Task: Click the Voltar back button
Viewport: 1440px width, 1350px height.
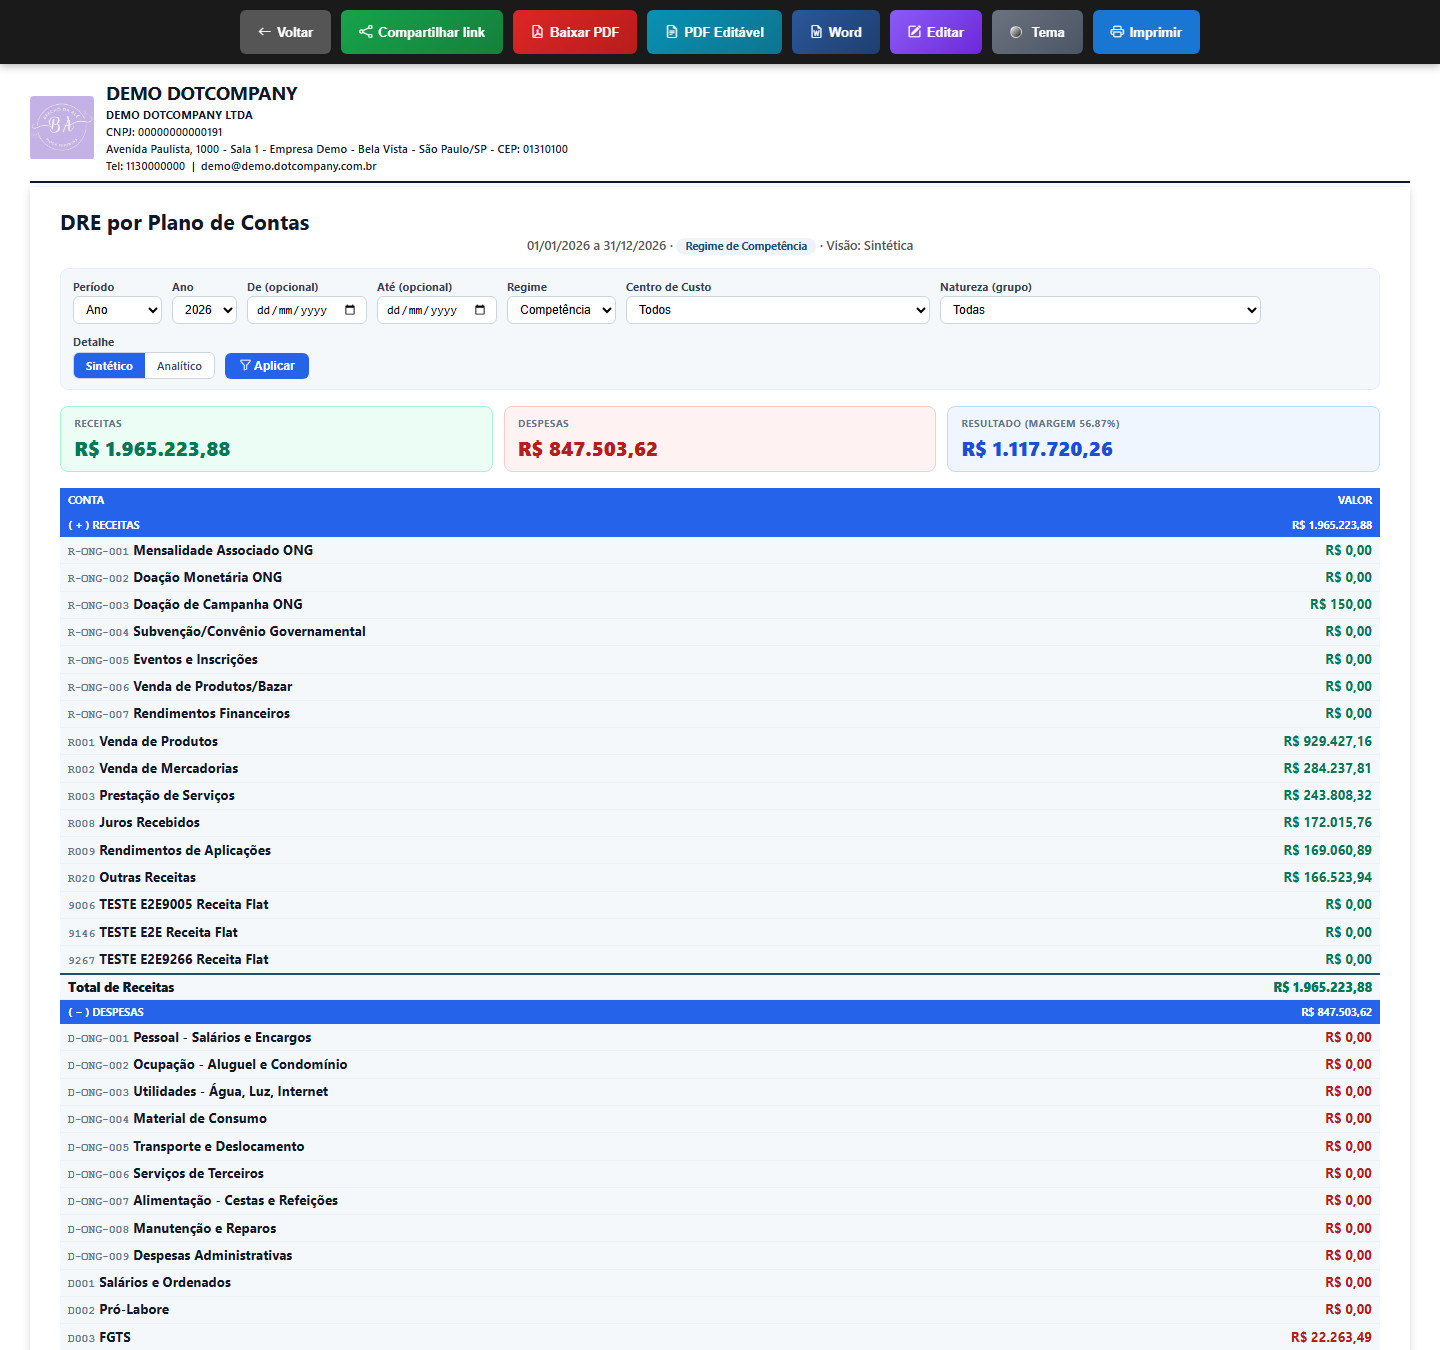Action: click(x=285, y=32)
